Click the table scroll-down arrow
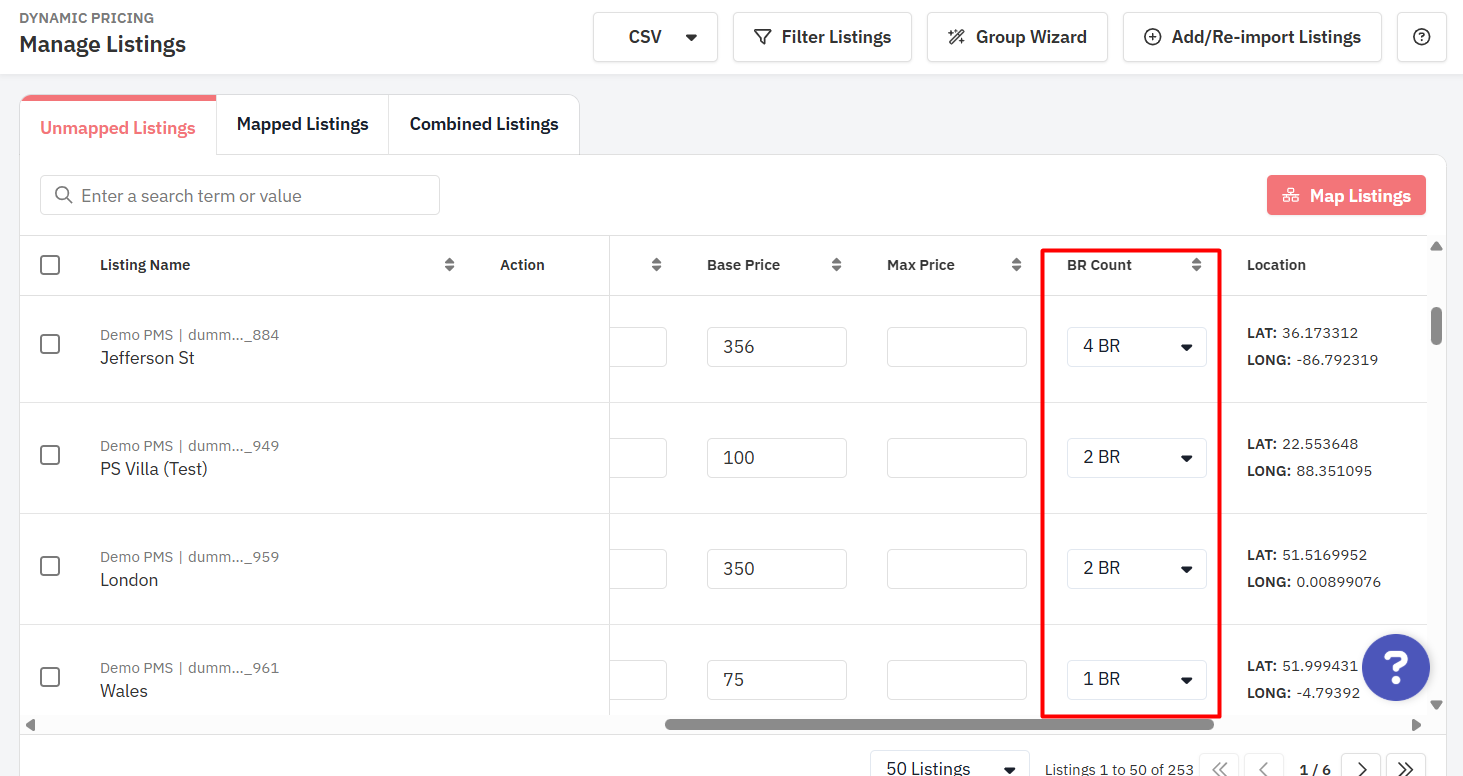 point(1436,705)
